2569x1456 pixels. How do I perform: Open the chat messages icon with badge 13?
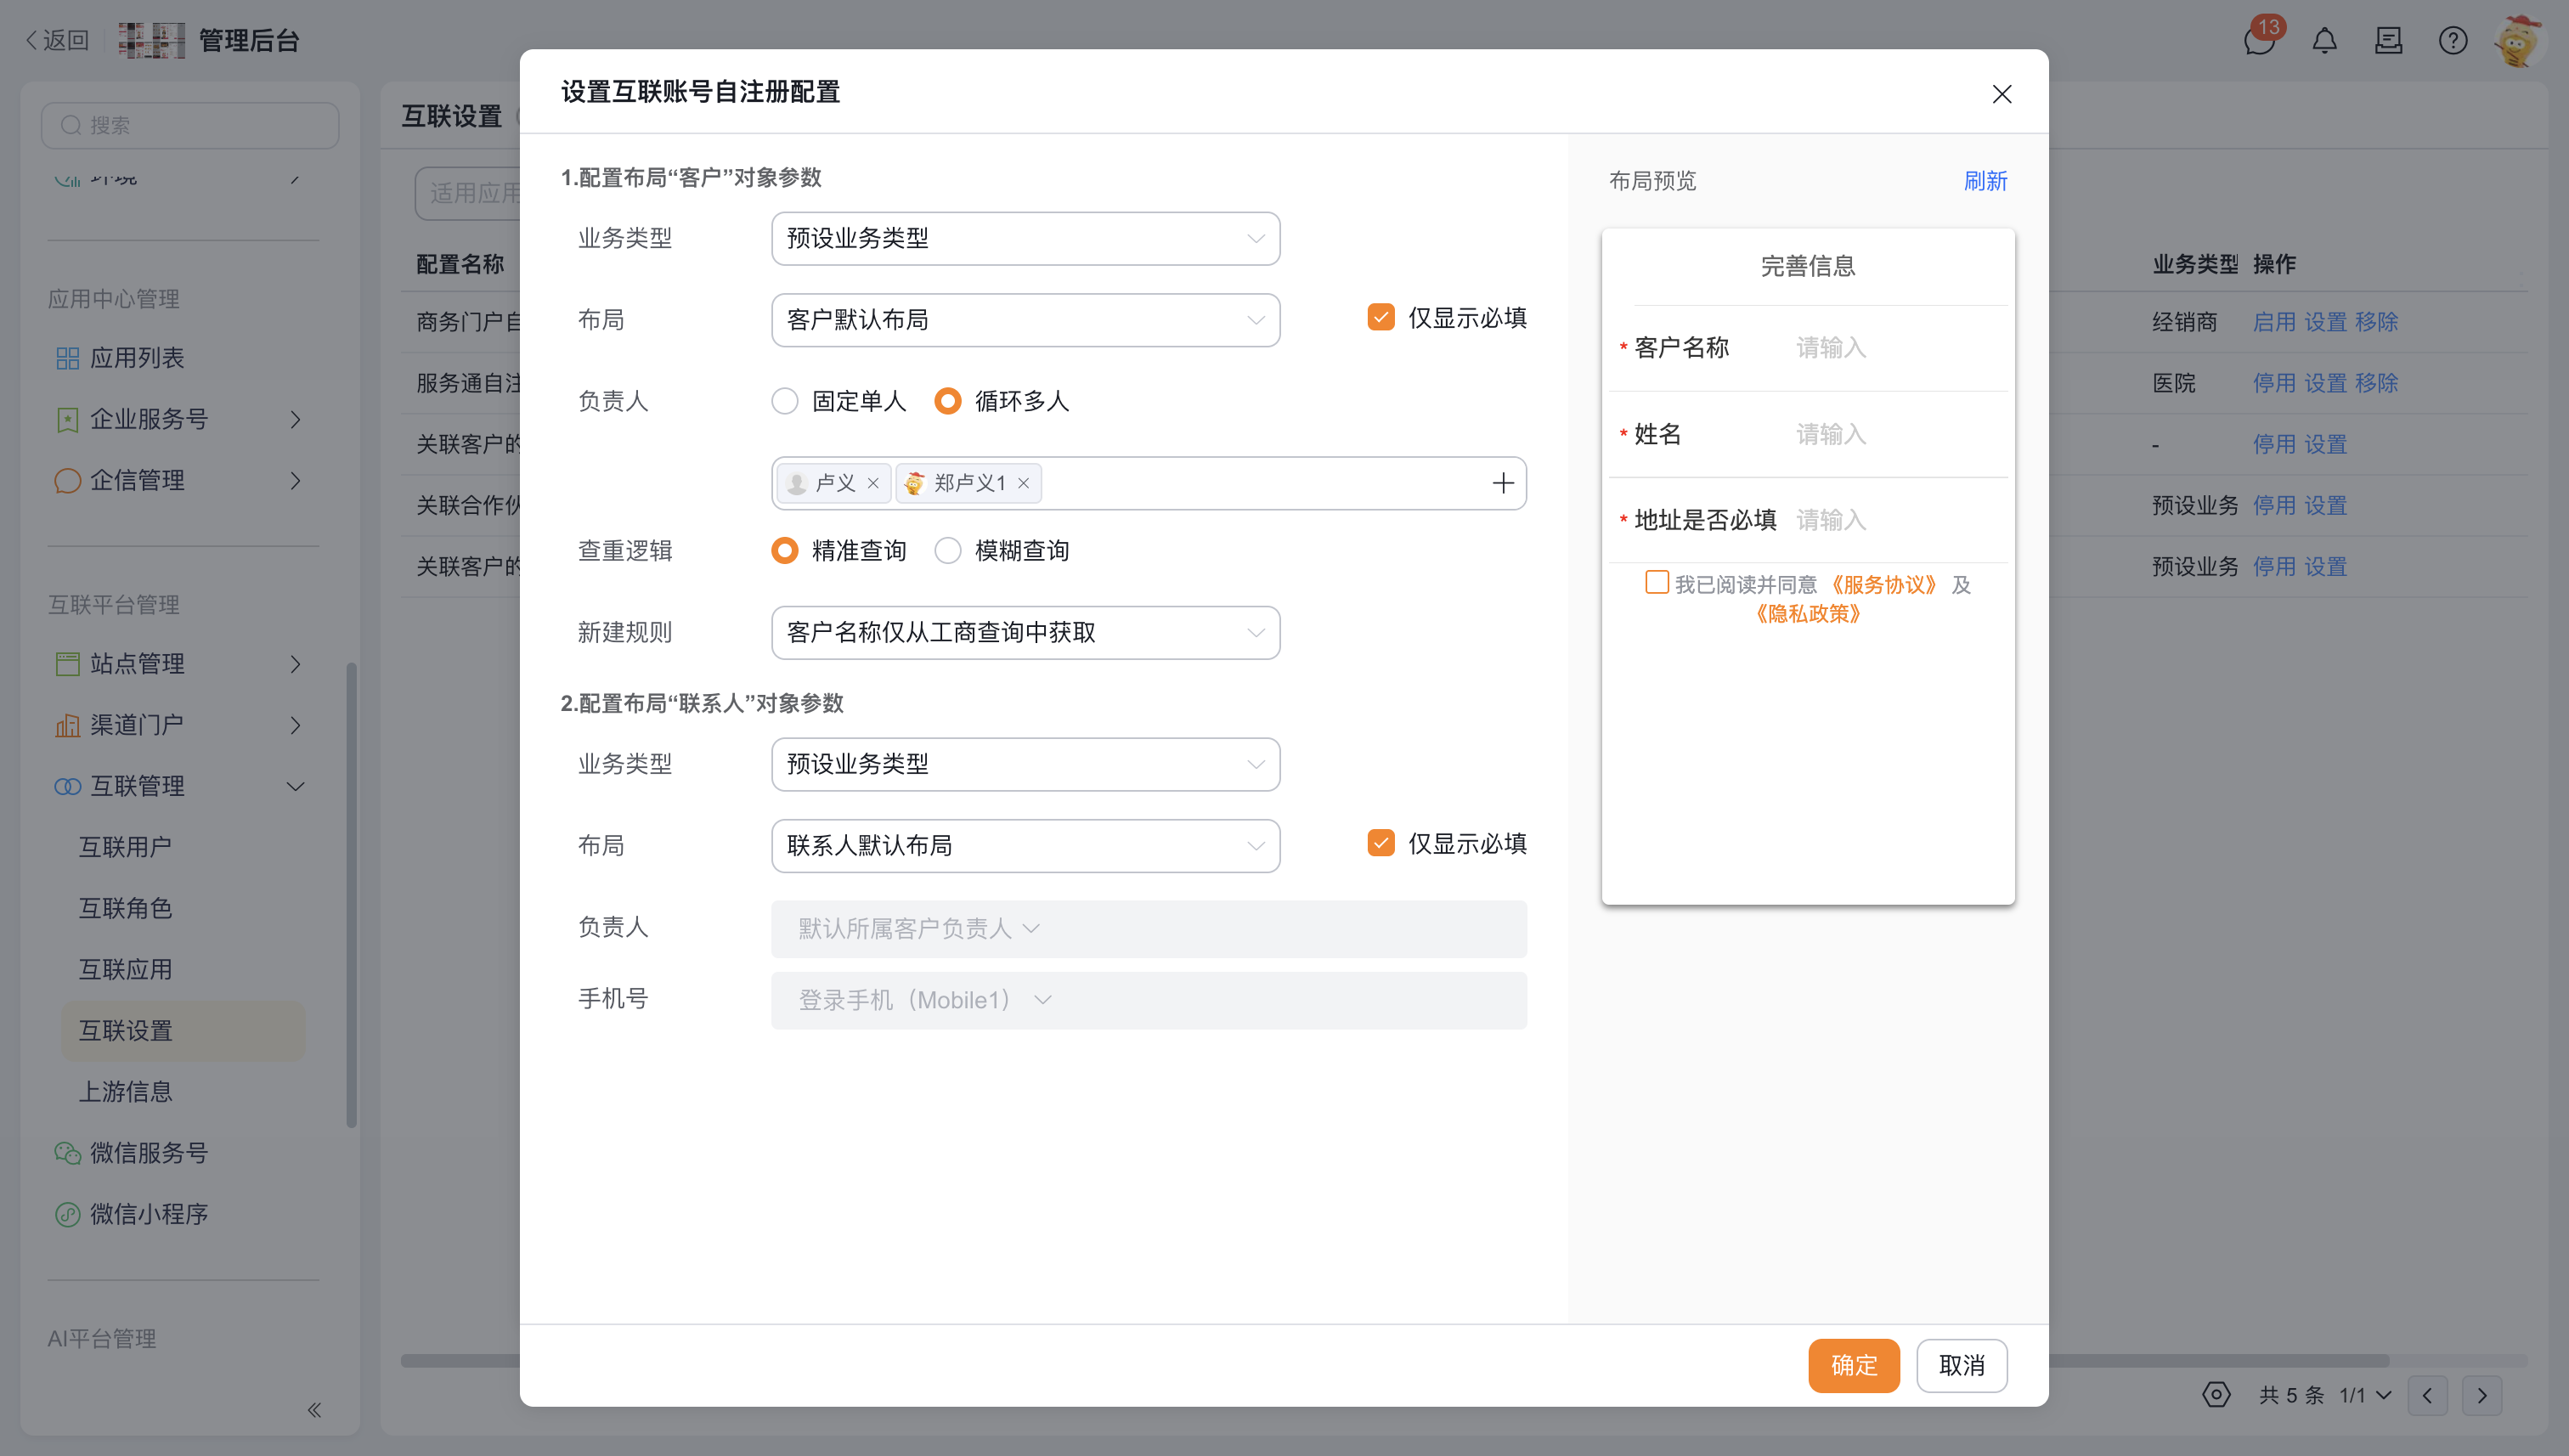[2258, 41]
